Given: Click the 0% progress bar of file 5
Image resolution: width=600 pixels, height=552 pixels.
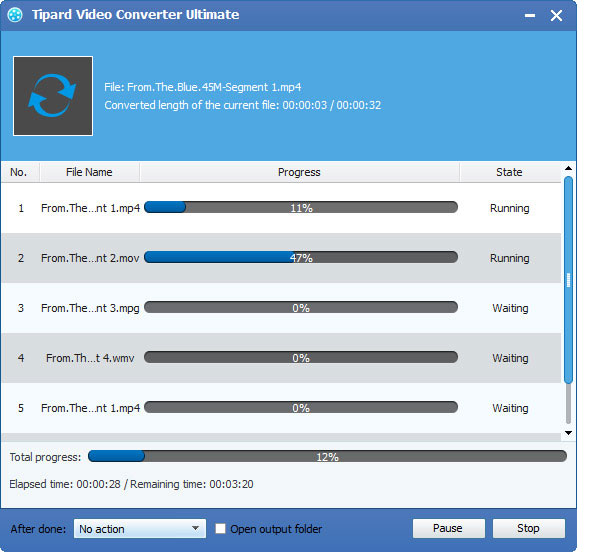Looking at the screenshot, I should [x=301, y=407].
